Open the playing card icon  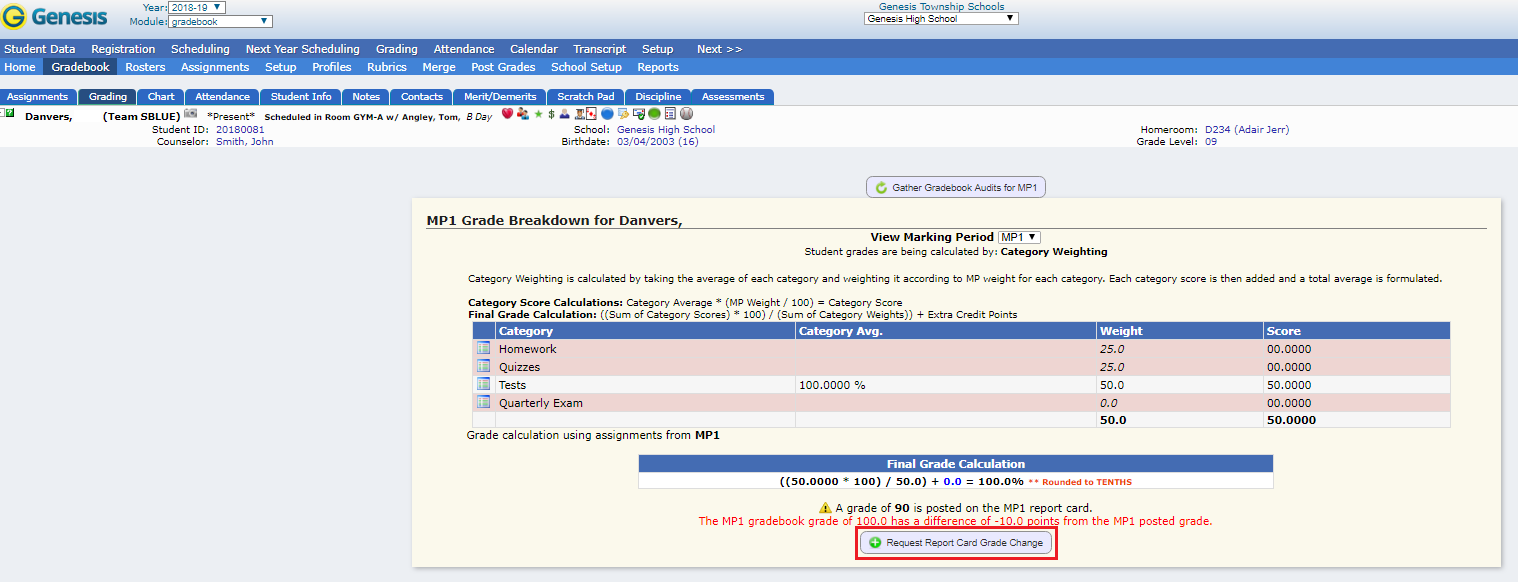(x=590, y=113)
